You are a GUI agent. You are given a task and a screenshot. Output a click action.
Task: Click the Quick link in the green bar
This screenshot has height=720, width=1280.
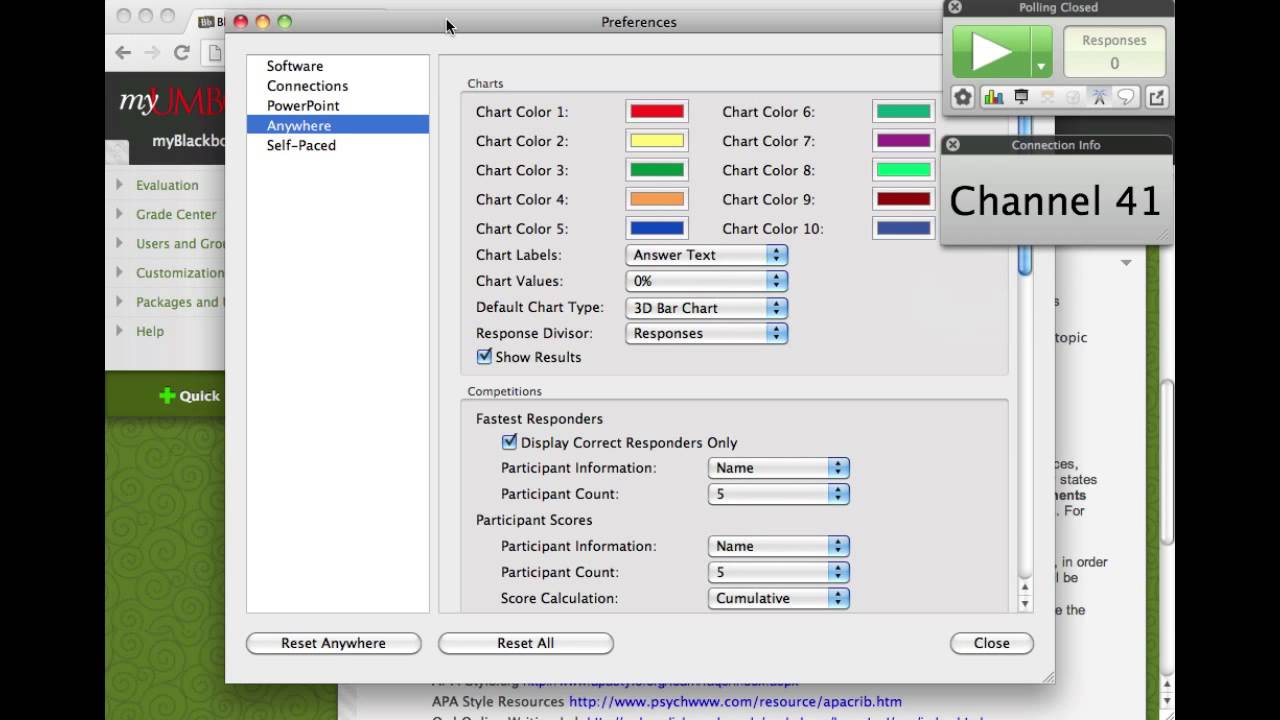199,396
